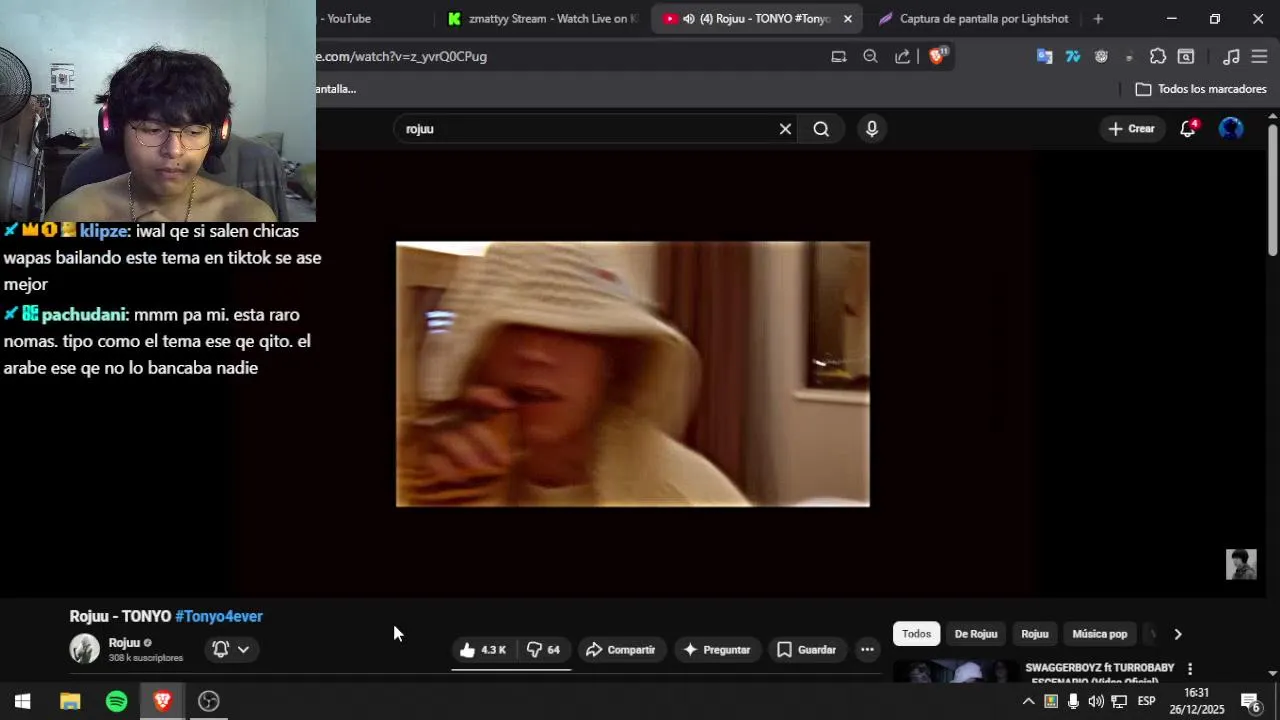Open the sidebar search panel icon

pyautogui.click(x=1186, y=57)
